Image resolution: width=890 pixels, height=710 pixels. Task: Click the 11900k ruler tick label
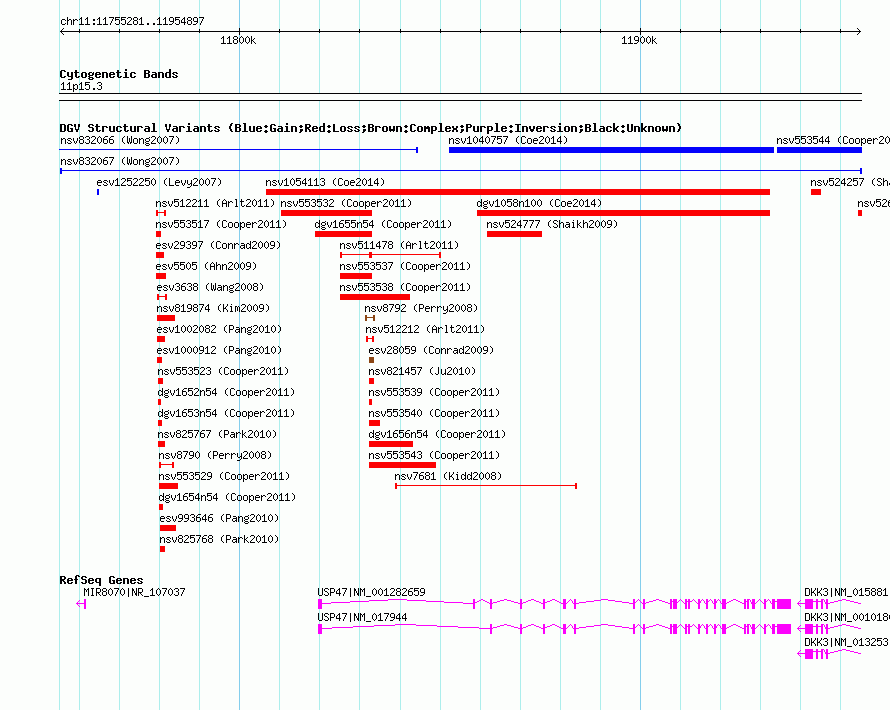pyautogui.click(x=639, y=40)
